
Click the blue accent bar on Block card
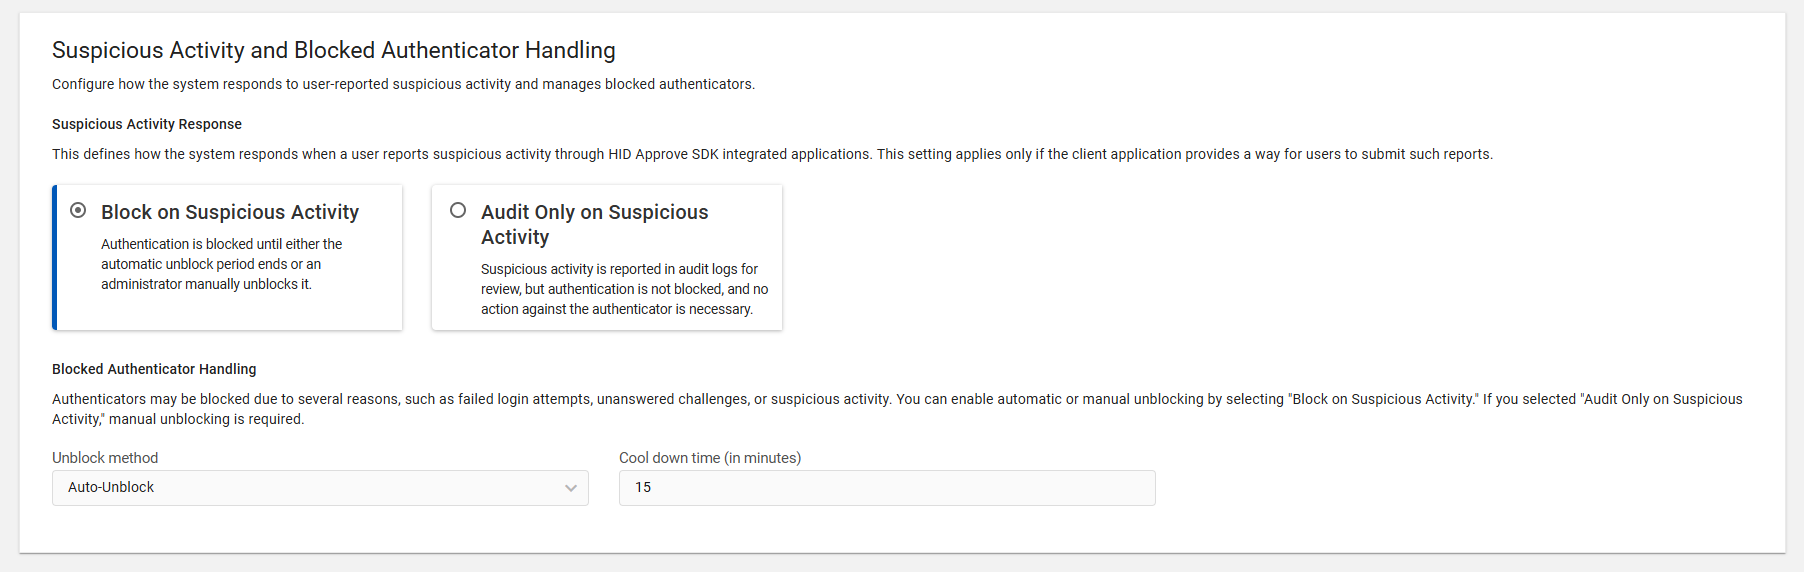55,257
